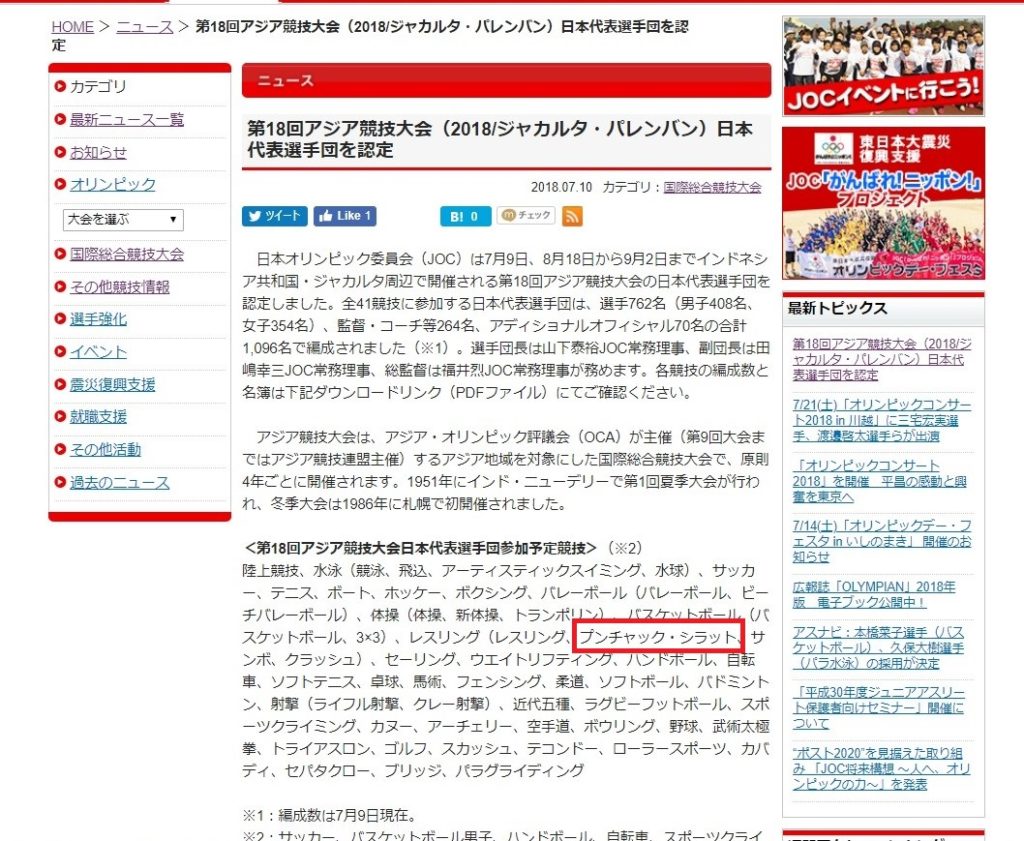Click the Facebook Like button
This screenshot has width=1024, height=841.
[345, 216]
